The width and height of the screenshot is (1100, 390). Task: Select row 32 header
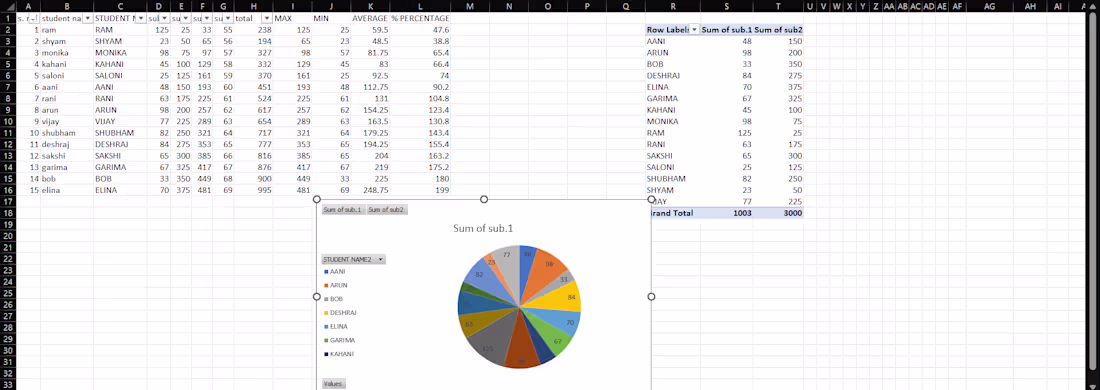(7, 373)
